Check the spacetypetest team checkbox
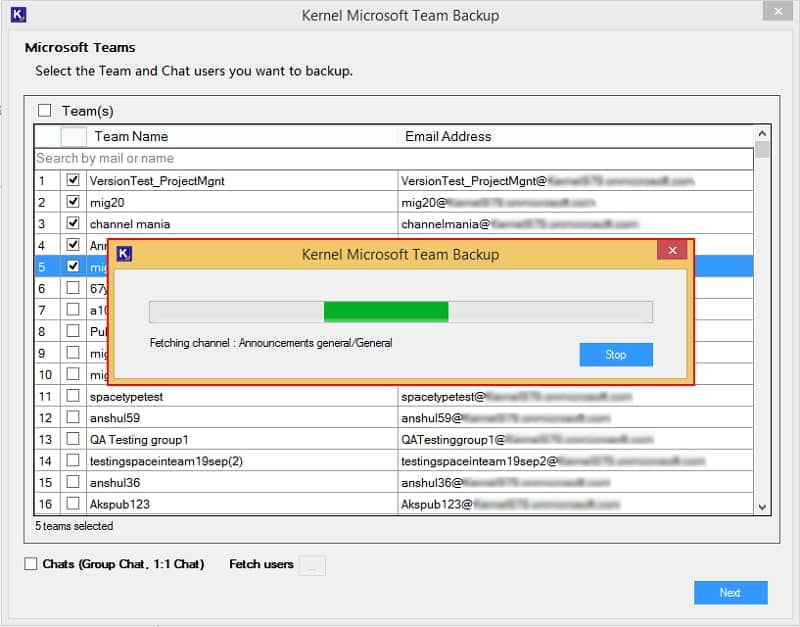The image size is (800, 627). pyautogui.click(x=73, y=395)
